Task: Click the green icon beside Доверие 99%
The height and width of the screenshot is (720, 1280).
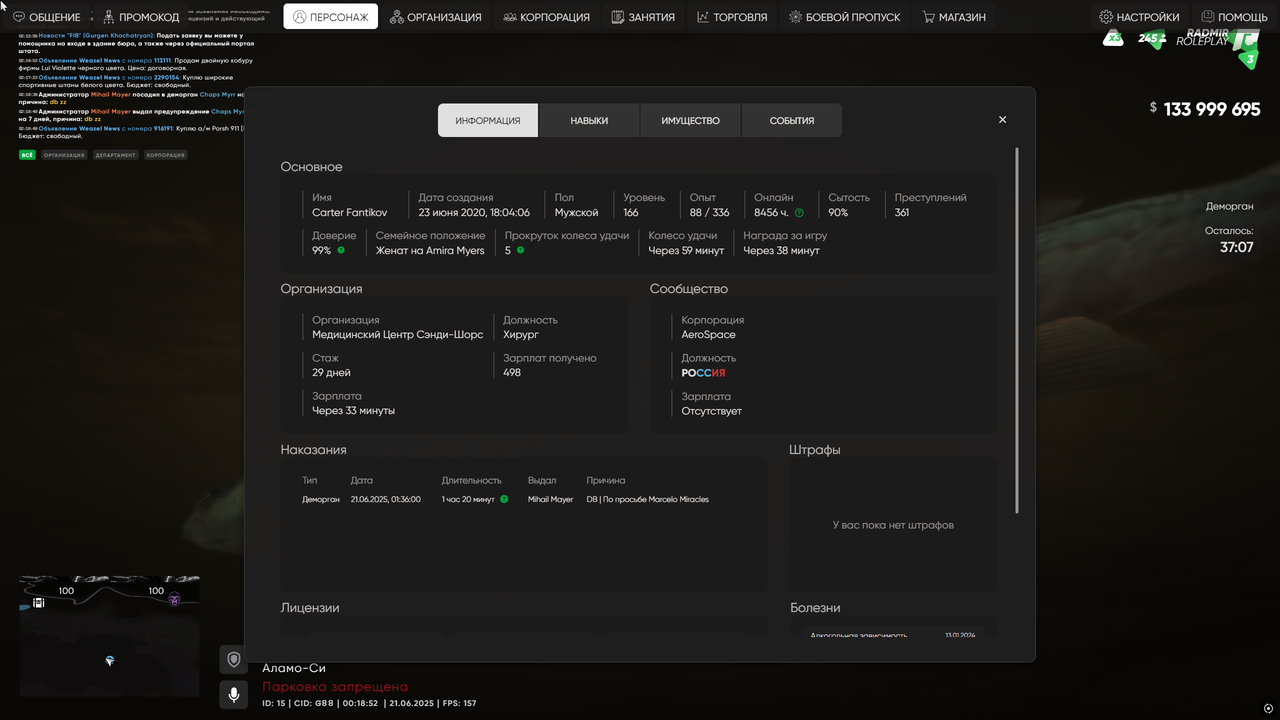Action: pos(341,250)
